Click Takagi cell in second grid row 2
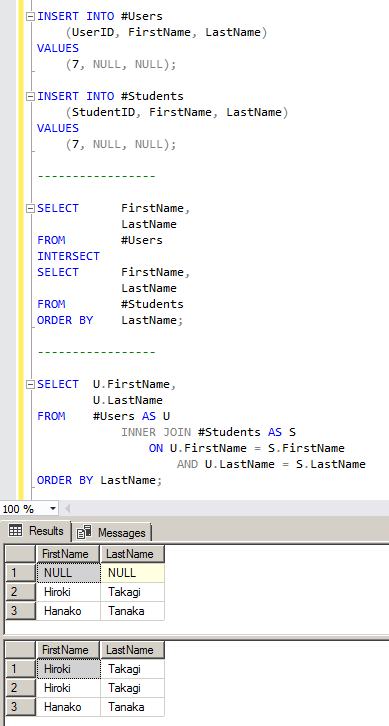 click(x=132, y=688)
